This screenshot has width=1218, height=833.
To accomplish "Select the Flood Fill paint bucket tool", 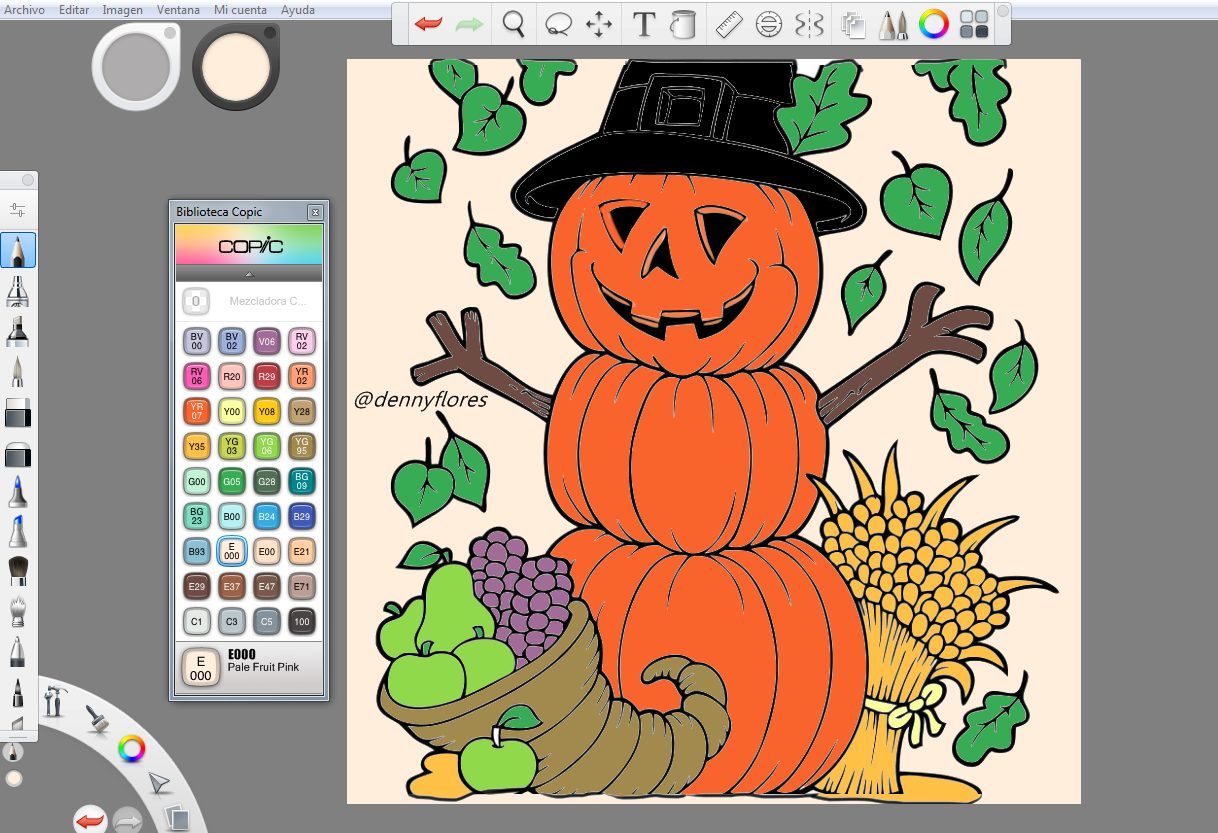I will (x=683, y=24).
